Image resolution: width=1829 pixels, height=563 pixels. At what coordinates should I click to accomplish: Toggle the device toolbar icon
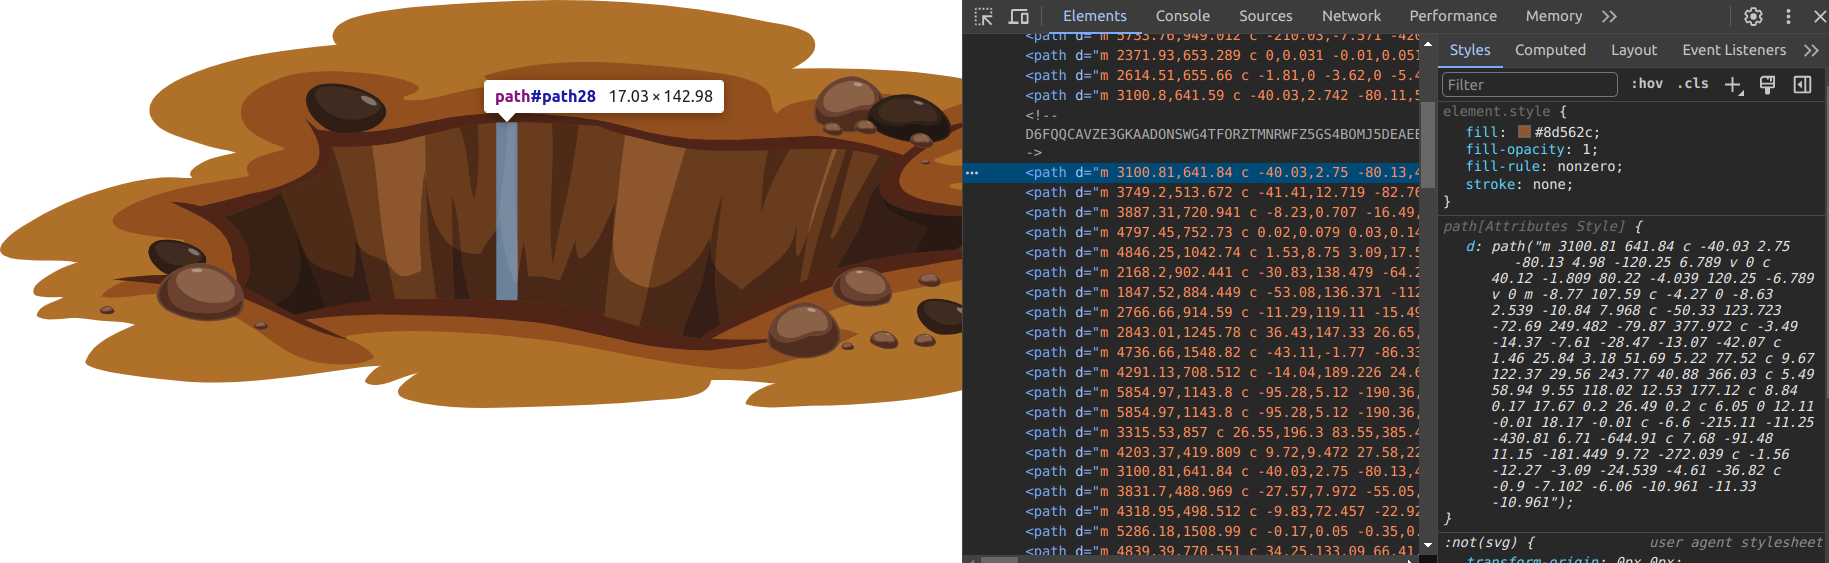(x=1019, y=16)
